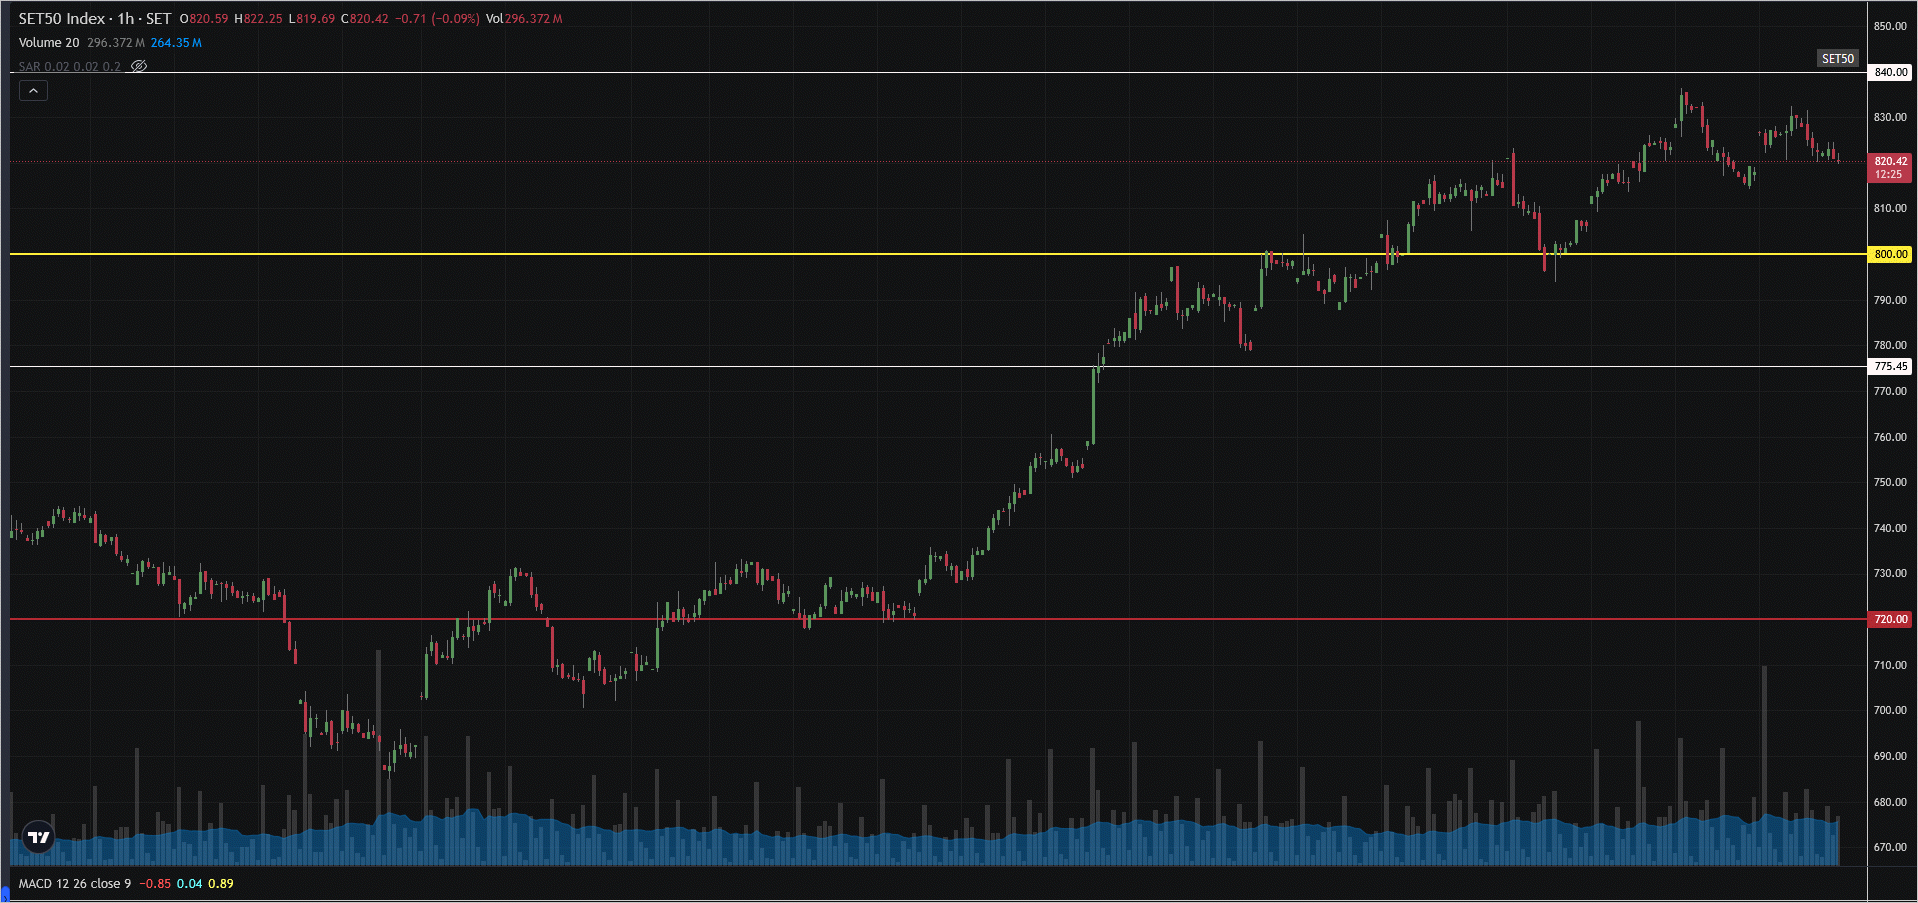Click the TradingView logo on the chart
The height and width of the screenshot is (903, 1918).
(38, 838)
